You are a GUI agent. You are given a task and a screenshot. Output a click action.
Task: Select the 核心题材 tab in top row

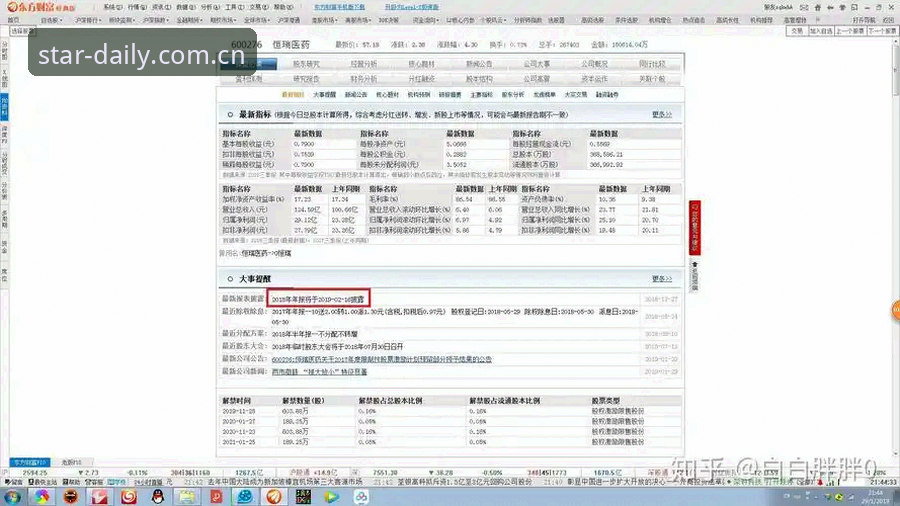(x=421, y=64)
